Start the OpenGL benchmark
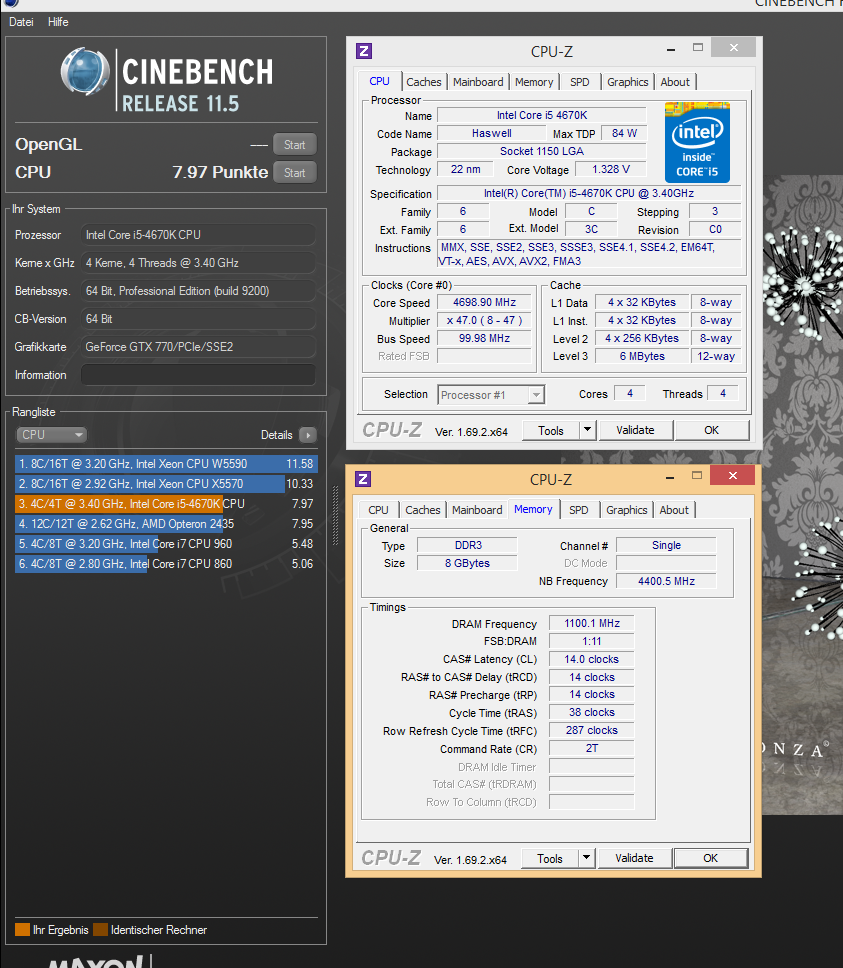The height and width of the screenshot is (968, 843). click(x=294, y=144)
